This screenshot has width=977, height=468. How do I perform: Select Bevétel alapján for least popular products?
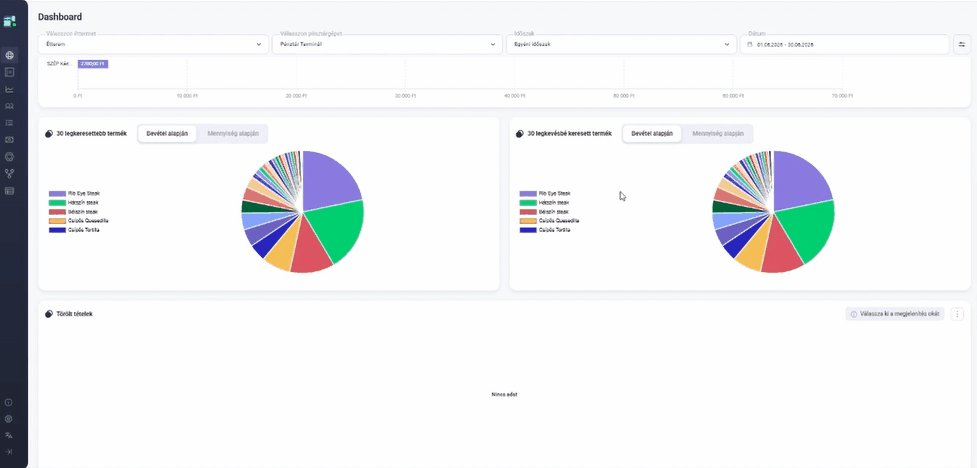pos(652,133)
